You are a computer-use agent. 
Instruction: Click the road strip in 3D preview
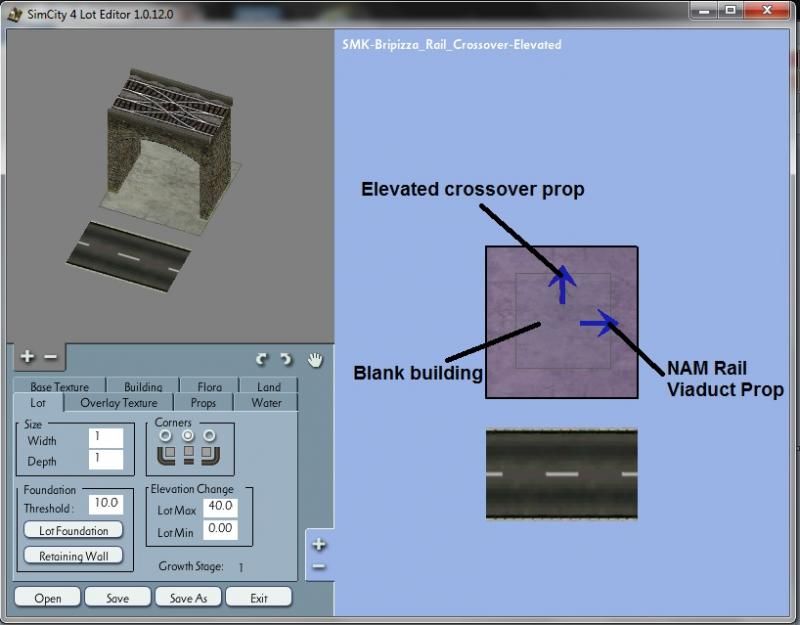(129, 256)
